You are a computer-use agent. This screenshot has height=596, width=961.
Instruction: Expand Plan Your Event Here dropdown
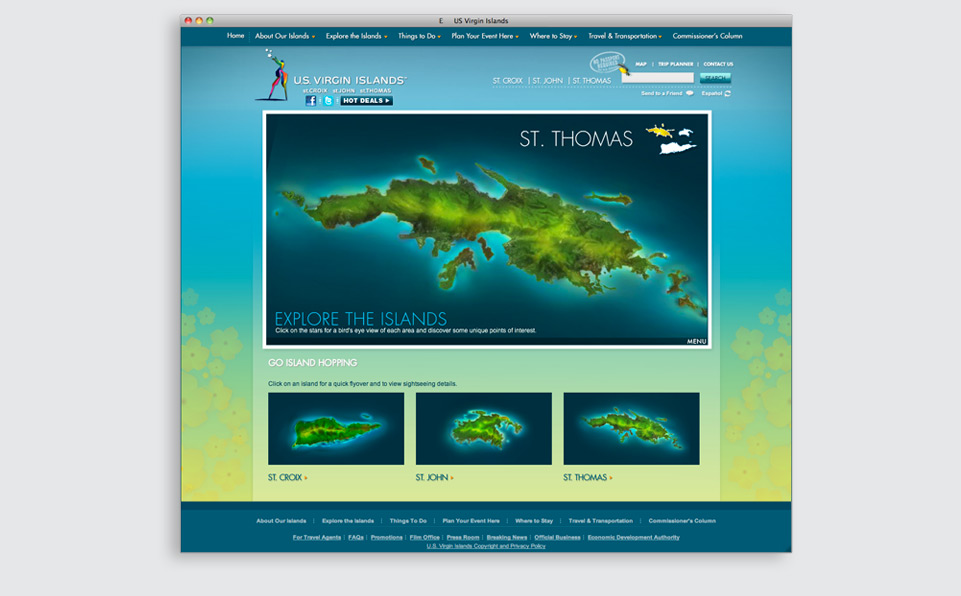(485, 36)
